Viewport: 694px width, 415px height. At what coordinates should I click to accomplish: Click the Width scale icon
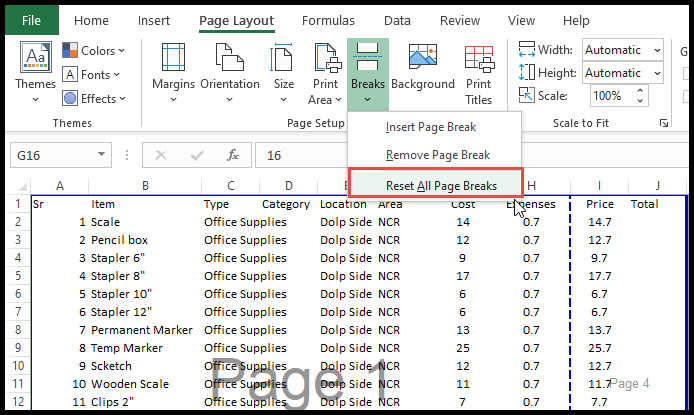(527, 50)
